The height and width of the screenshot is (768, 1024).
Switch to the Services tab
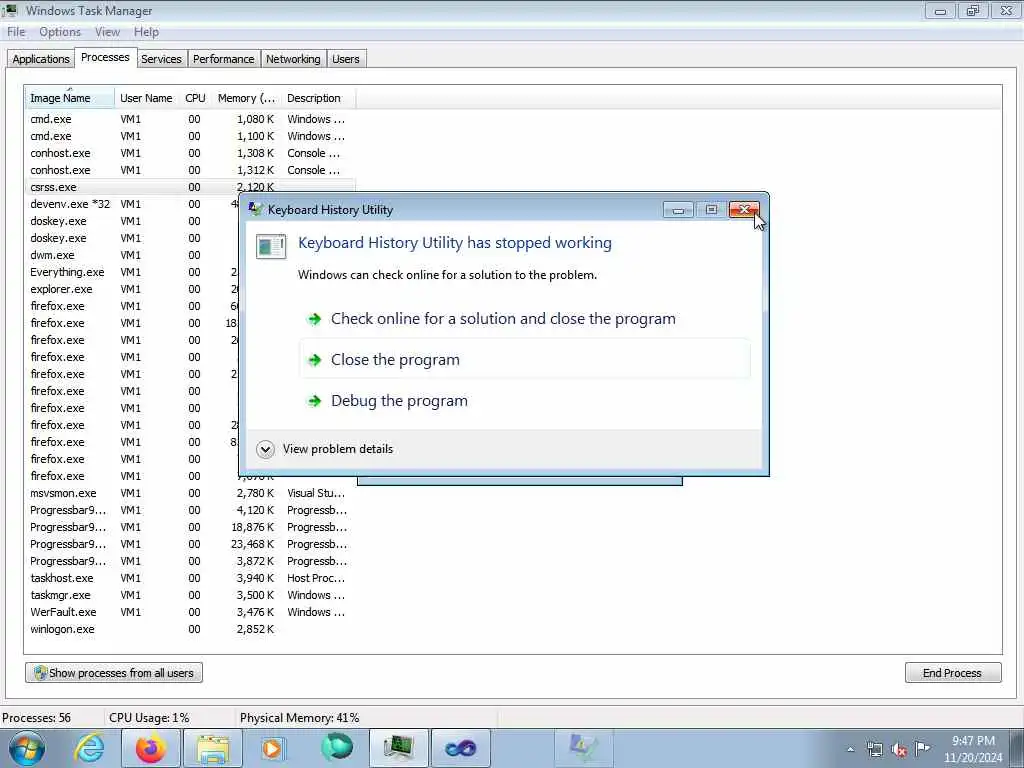coord(161,59)
